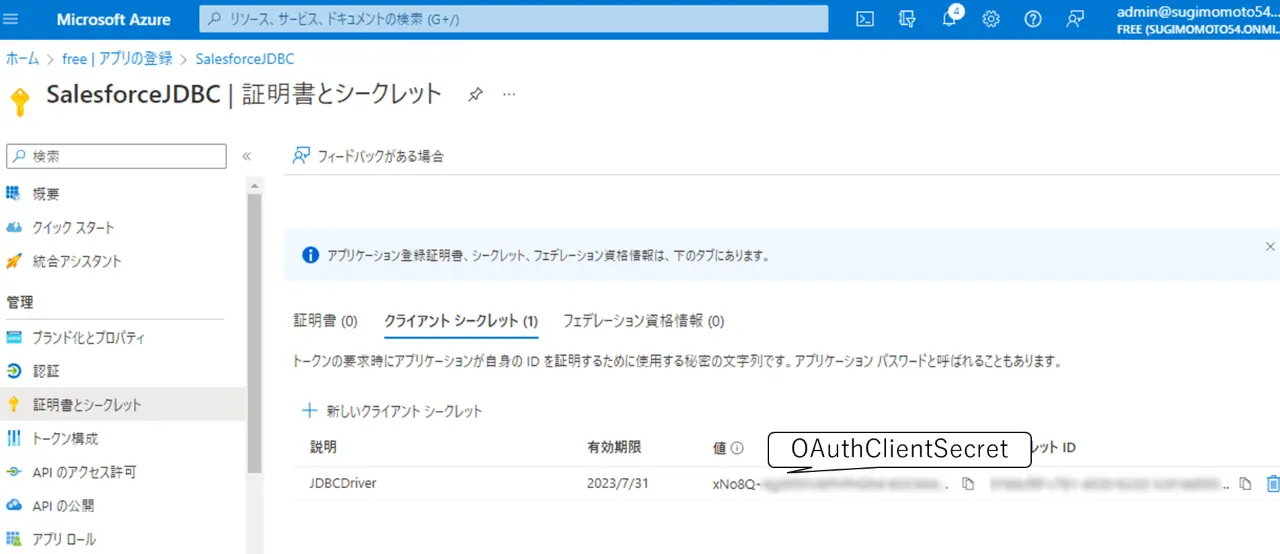
Task: Delete the JDBCDriver client secret
Action: (1273, 484)
